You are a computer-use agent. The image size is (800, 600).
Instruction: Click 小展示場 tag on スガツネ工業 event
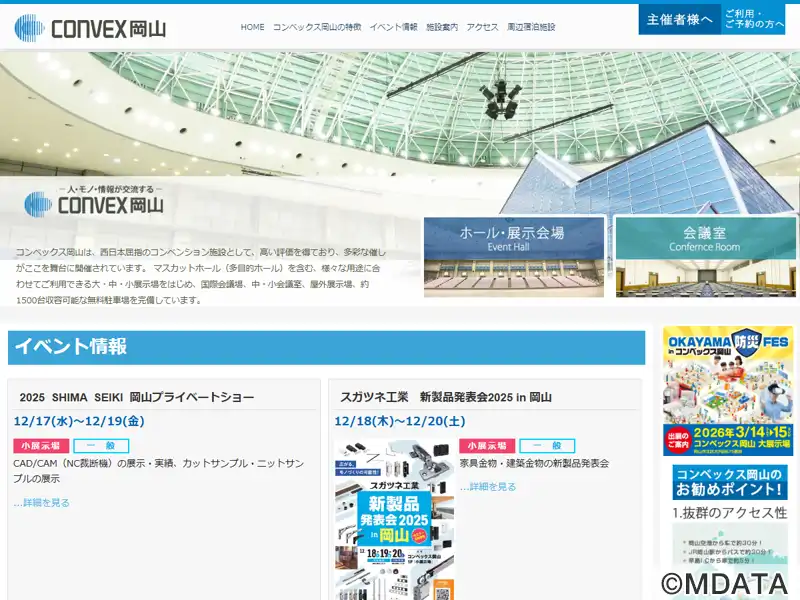[x=487, y=446]
